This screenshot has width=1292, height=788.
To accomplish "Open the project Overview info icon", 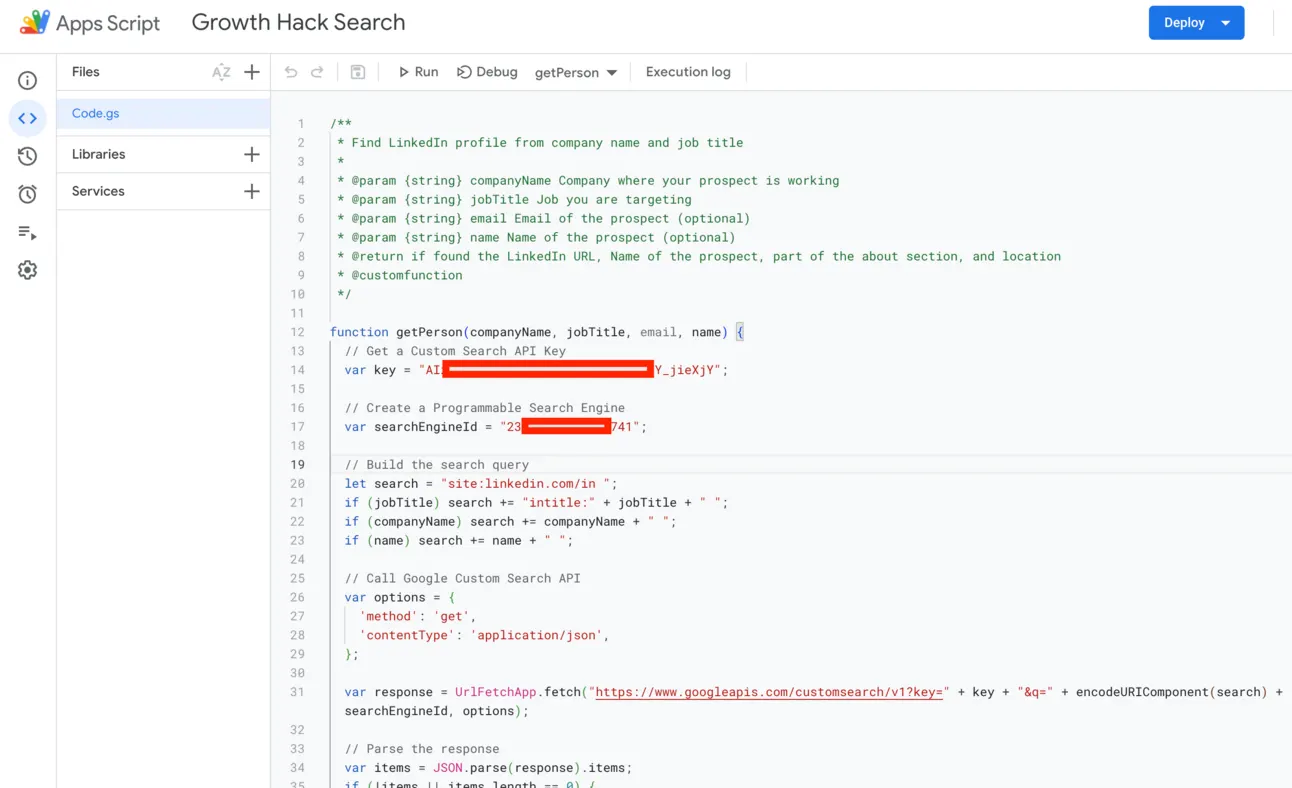I will (28, 81).
